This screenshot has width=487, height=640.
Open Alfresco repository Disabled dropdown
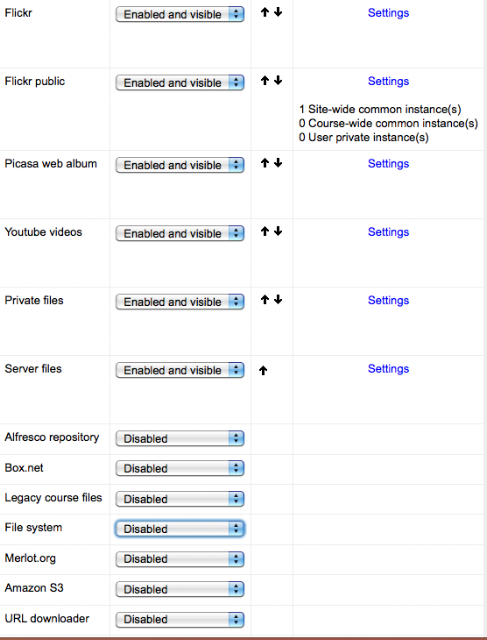pyautogui.click(x=180, y=438)
